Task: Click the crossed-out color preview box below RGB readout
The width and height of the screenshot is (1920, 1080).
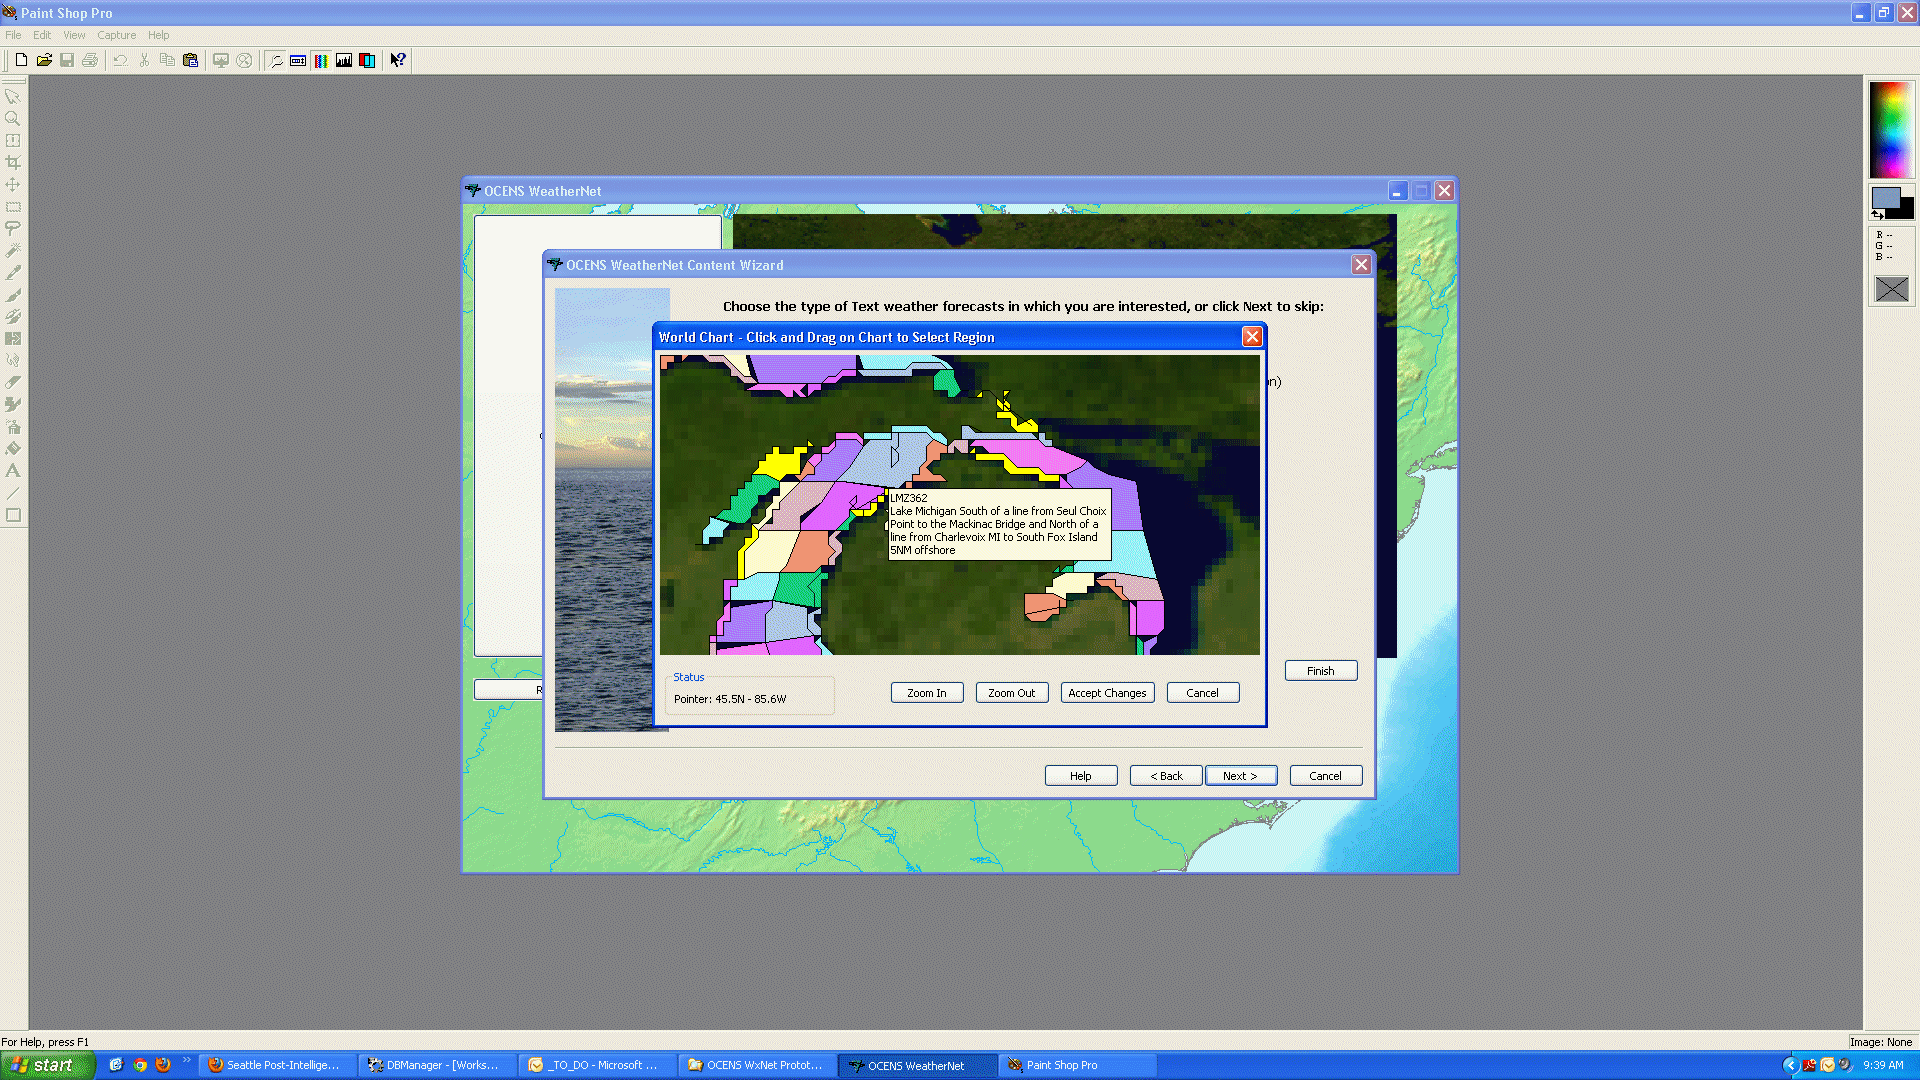Action: [1891, 289]
